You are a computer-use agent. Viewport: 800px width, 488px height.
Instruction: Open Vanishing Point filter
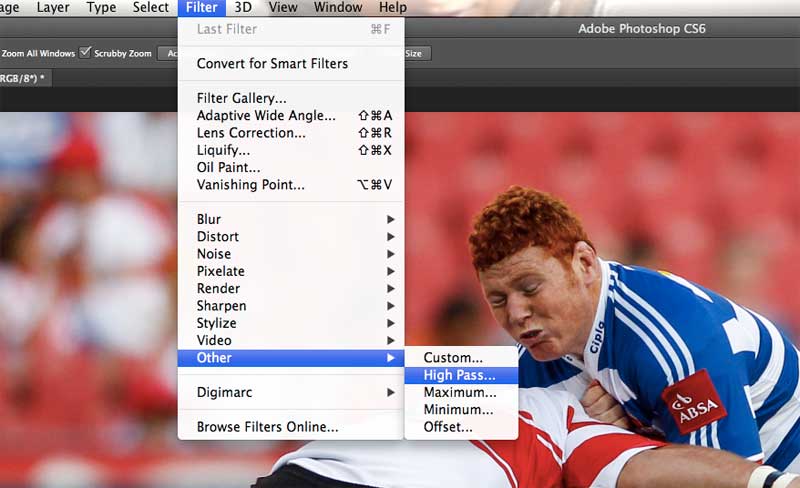click(x=291, y=185)
